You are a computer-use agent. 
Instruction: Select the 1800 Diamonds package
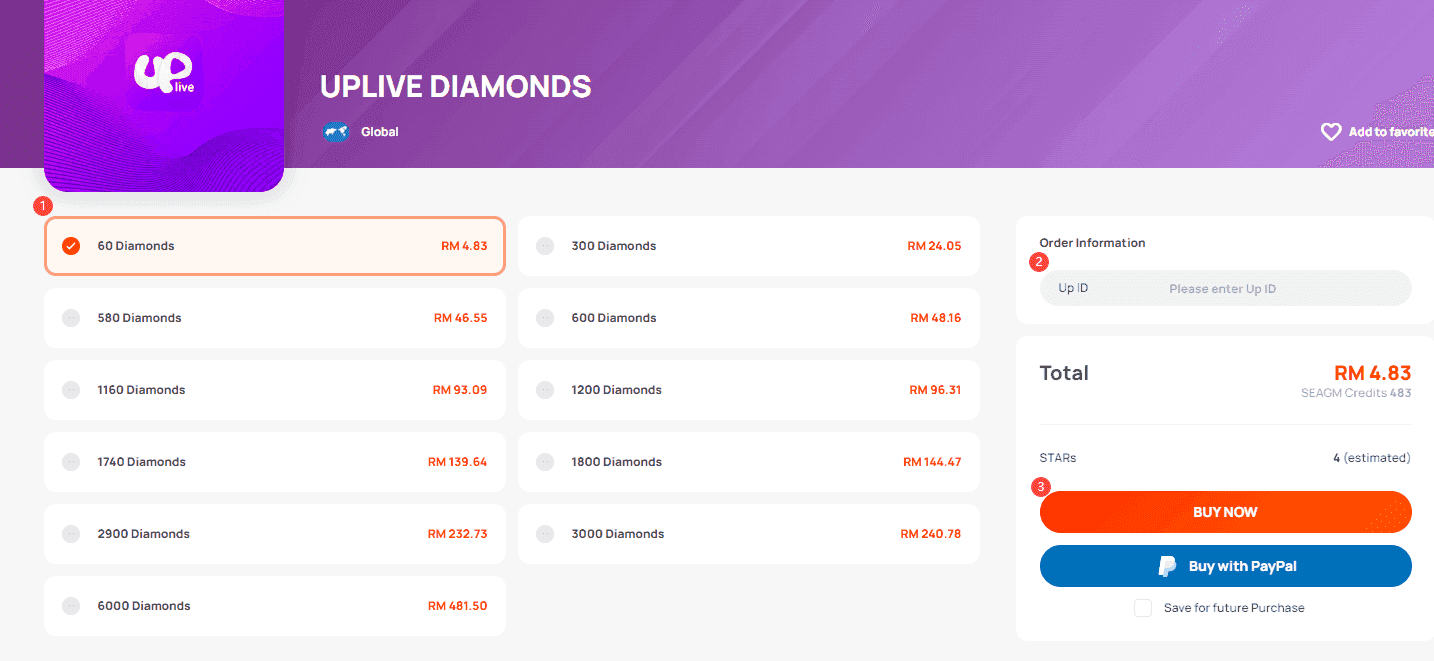click(747, 461)
